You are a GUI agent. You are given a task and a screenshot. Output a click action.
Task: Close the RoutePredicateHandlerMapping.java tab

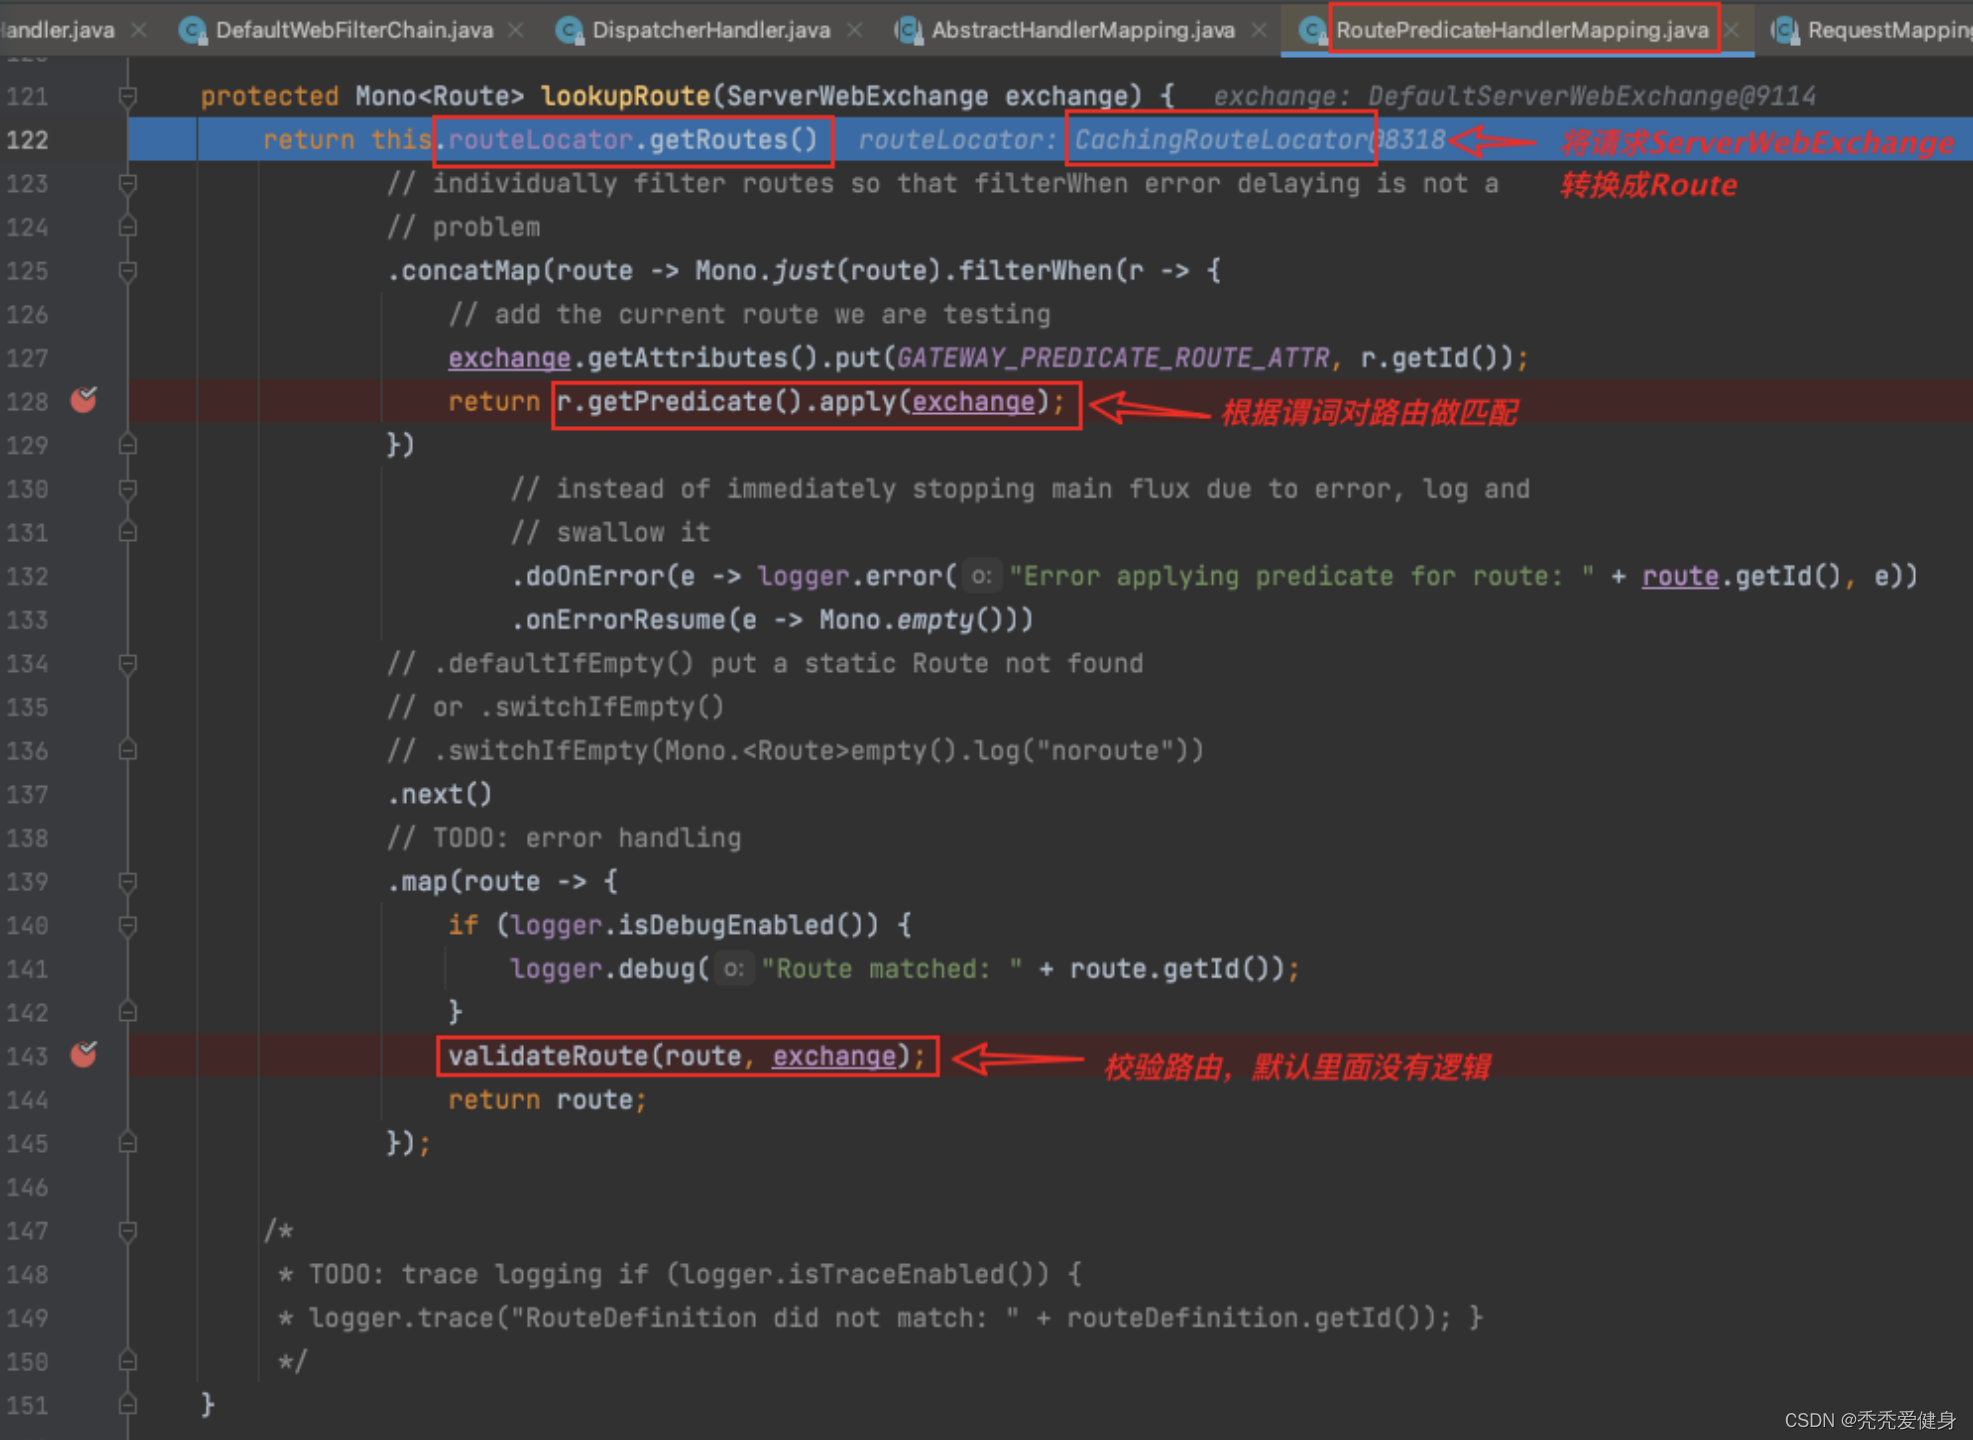coord(1732,30)
